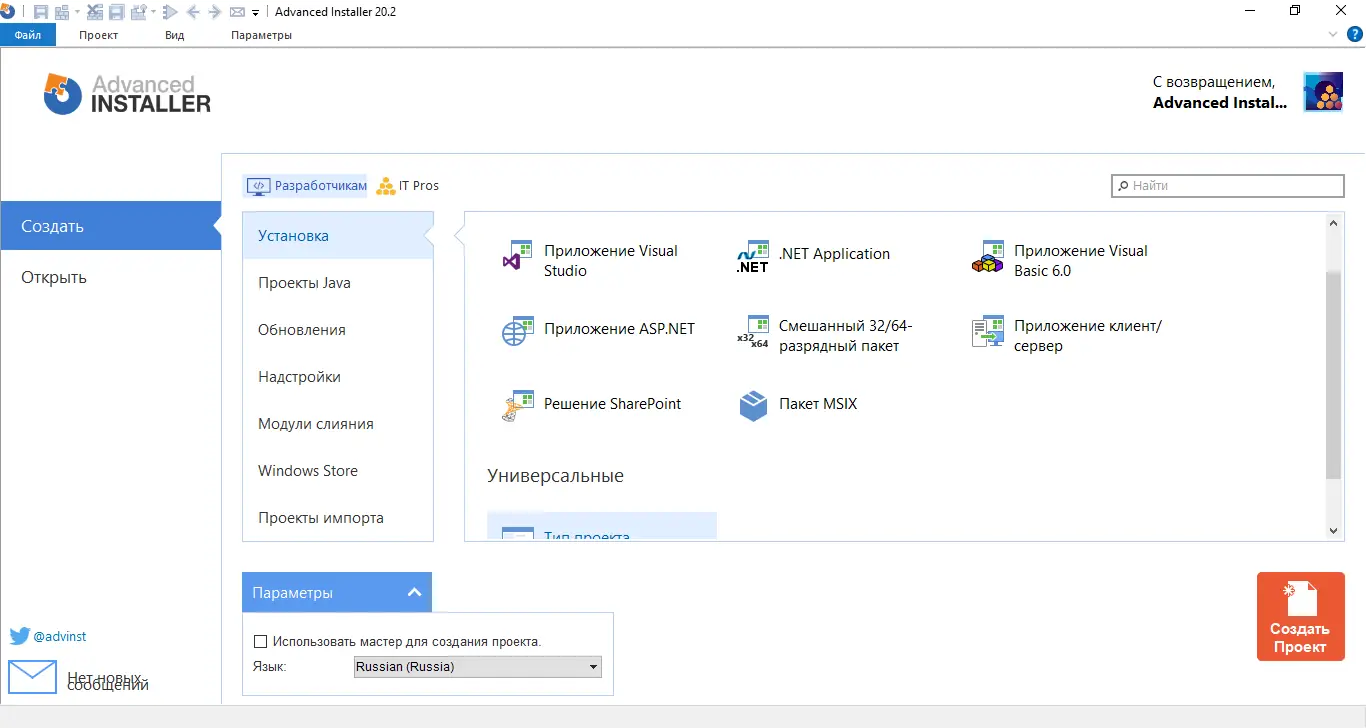The width and height of the screenshot is (1366, 728).
Task: Select the .NET Application project icon
Action: coord(752,256)
